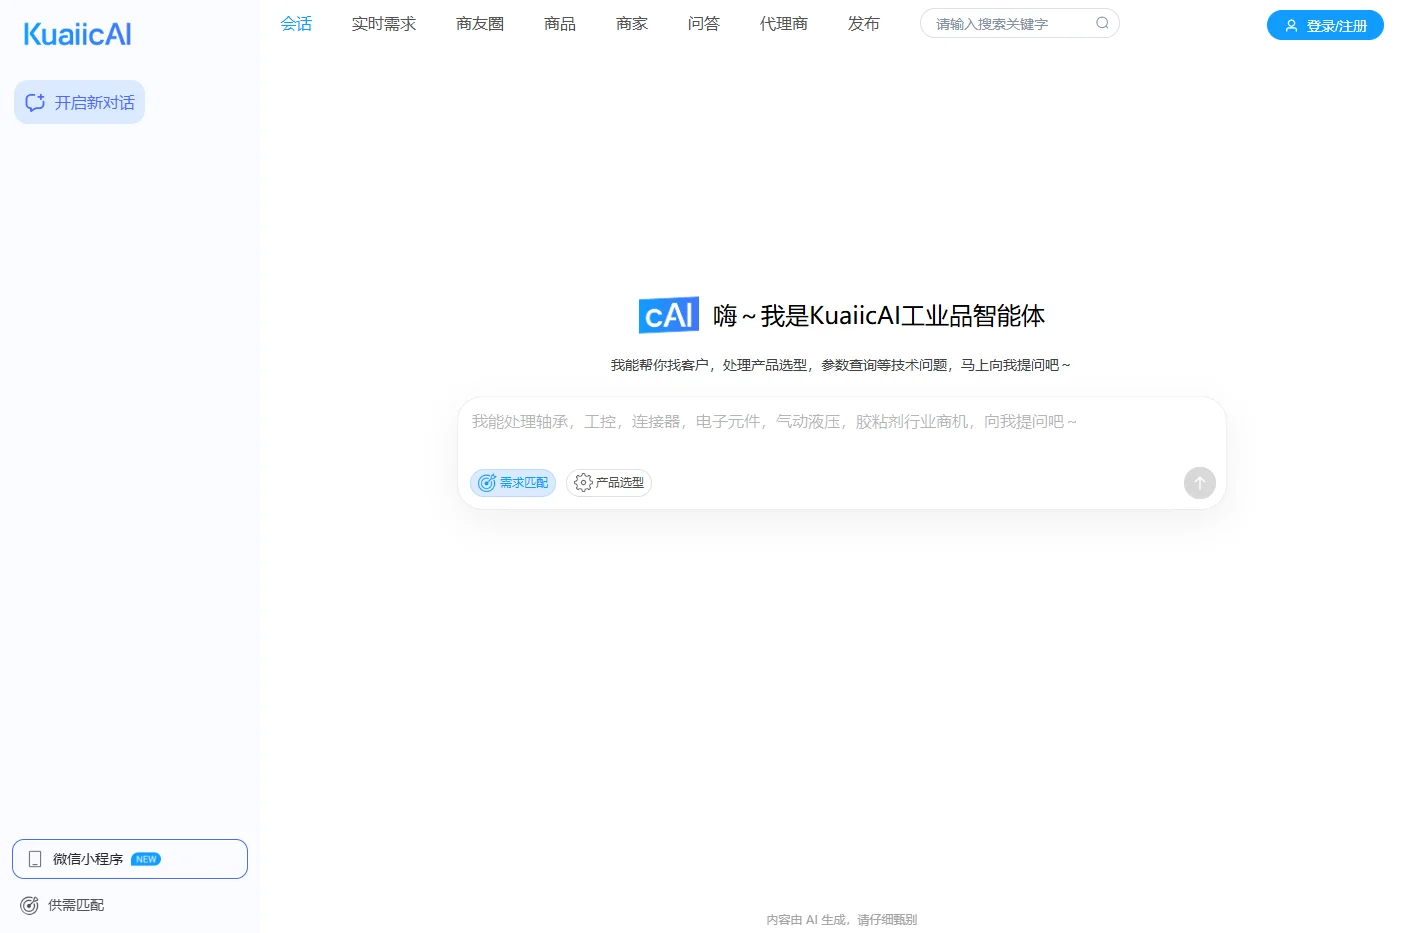Send message with the arrow button
Viewport: 1424px width, 933px height.
pyautogui.click(x=1200, y=483)
